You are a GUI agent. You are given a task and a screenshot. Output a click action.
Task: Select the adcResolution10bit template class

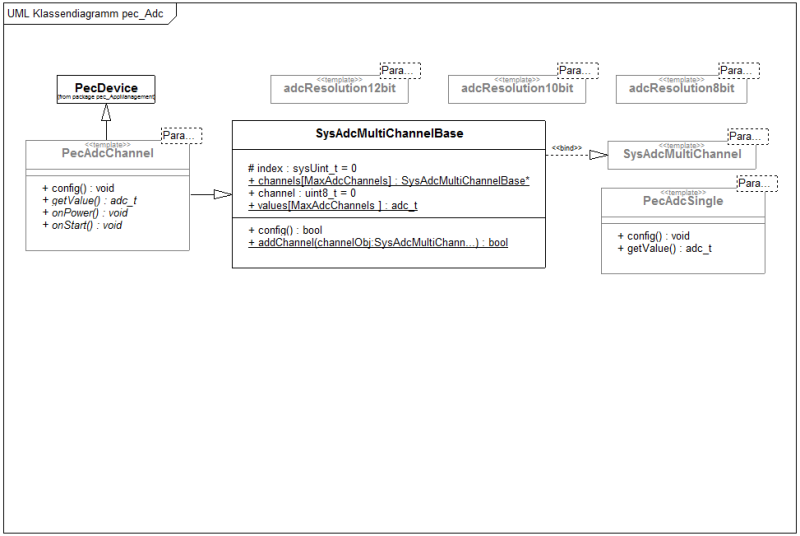click(x=517, y=90)
